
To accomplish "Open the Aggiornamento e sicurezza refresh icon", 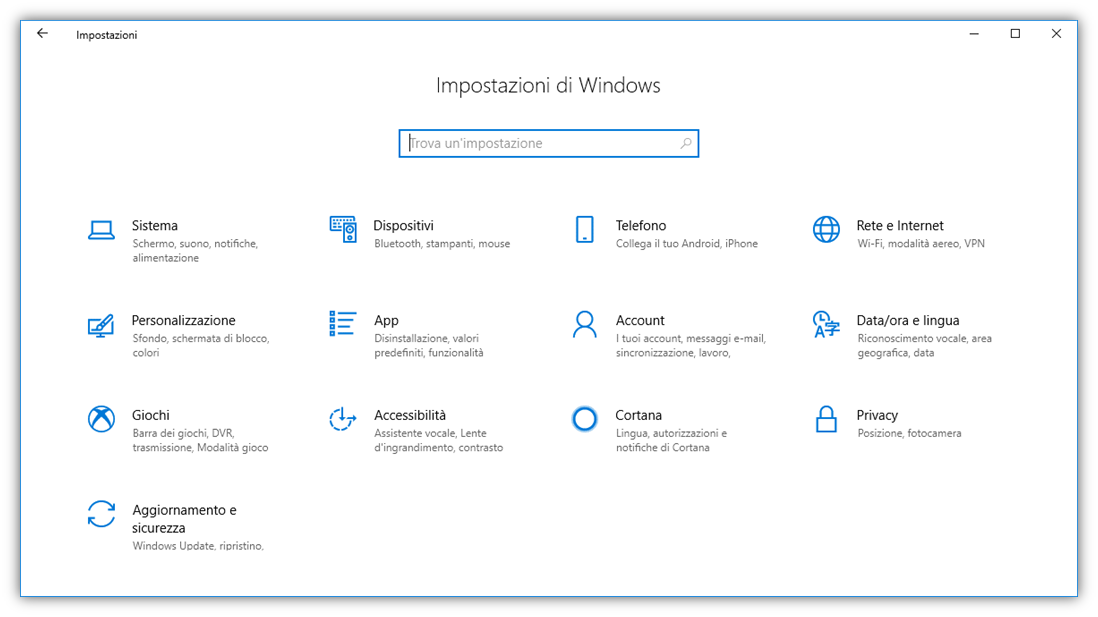I will [x=102, y=514].
